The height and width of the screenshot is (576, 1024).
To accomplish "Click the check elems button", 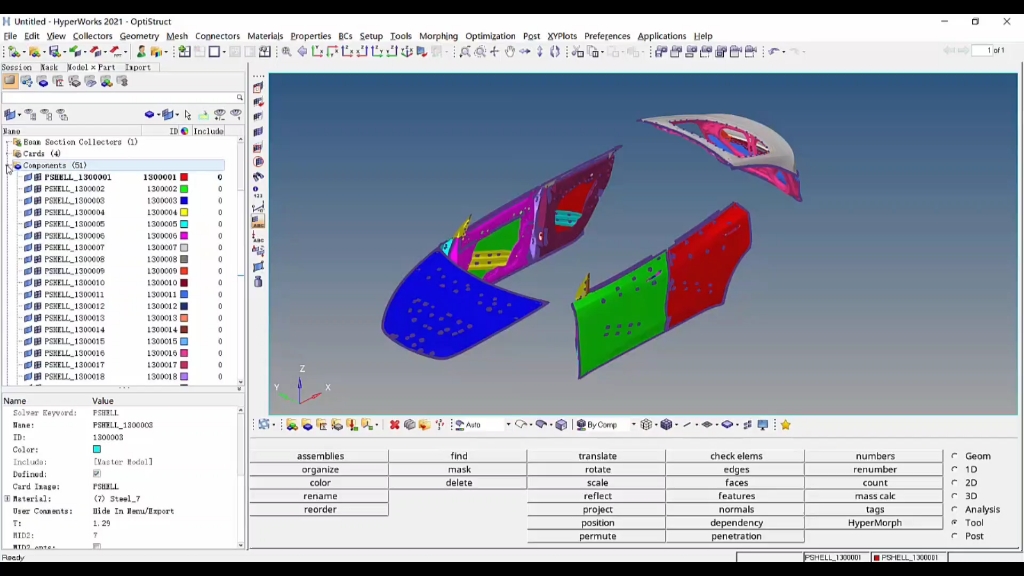I will [x=736, y=456].
